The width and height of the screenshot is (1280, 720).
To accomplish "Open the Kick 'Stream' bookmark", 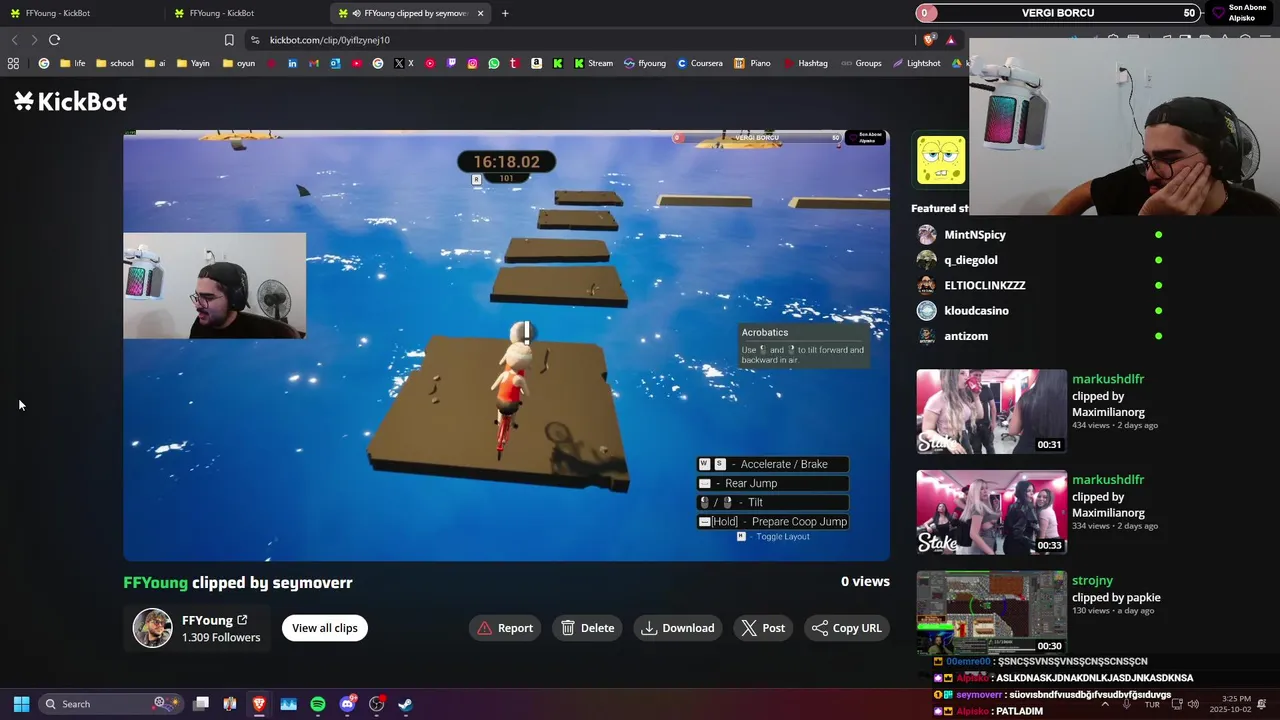I will [593, 63].
